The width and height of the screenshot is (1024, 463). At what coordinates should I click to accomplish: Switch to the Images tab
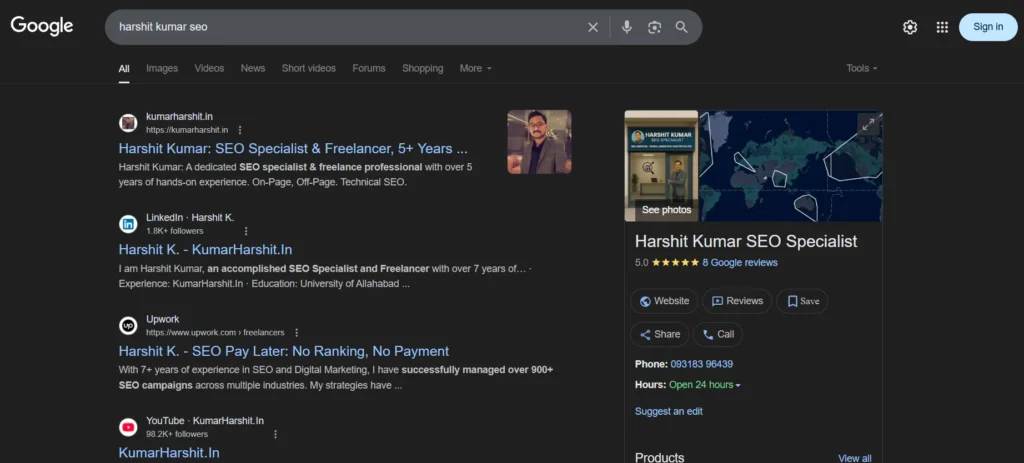coord(162,68)
